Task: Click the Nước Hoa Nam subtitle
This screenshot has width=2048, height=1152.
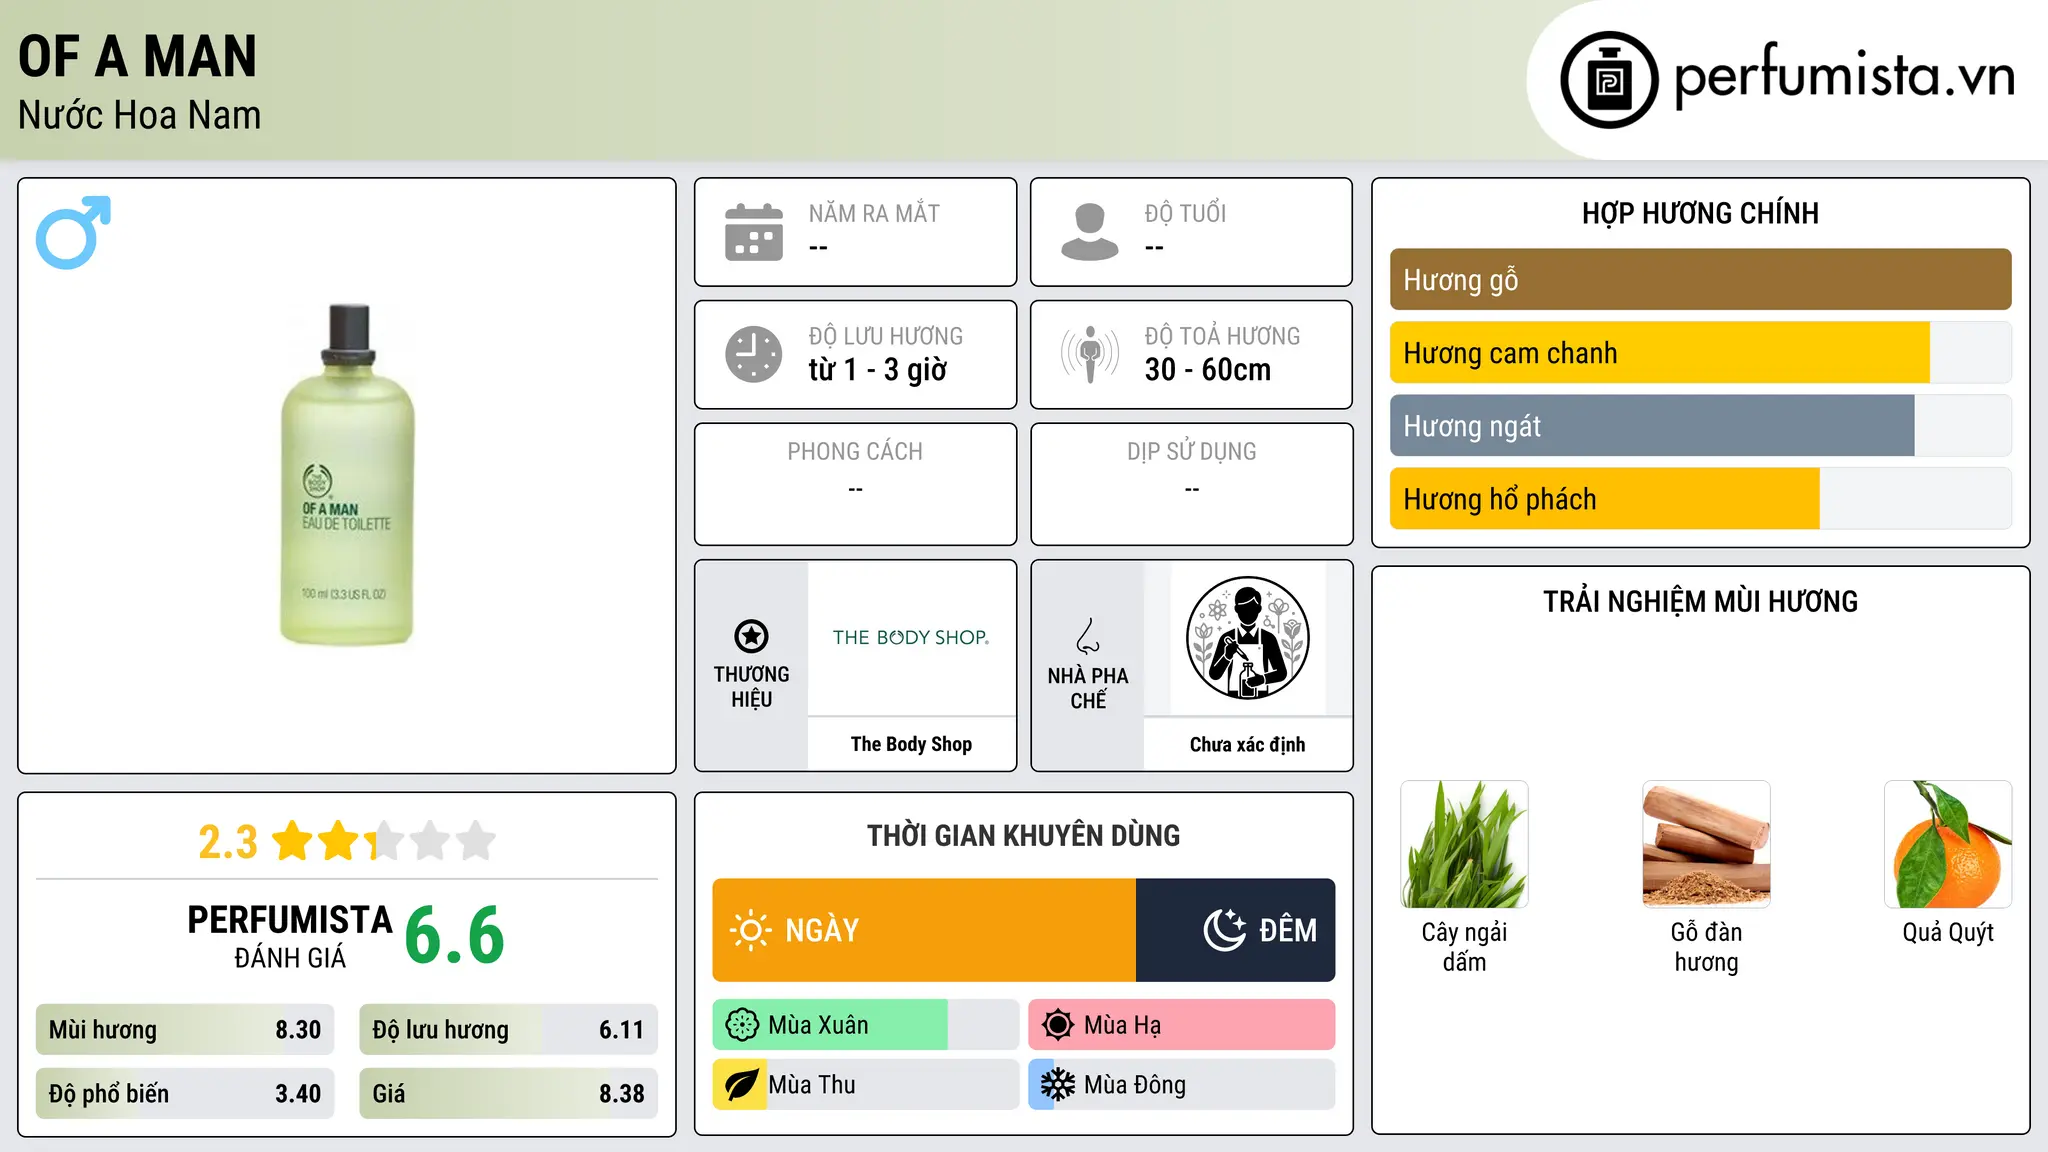Action: [x=139, y=115]
